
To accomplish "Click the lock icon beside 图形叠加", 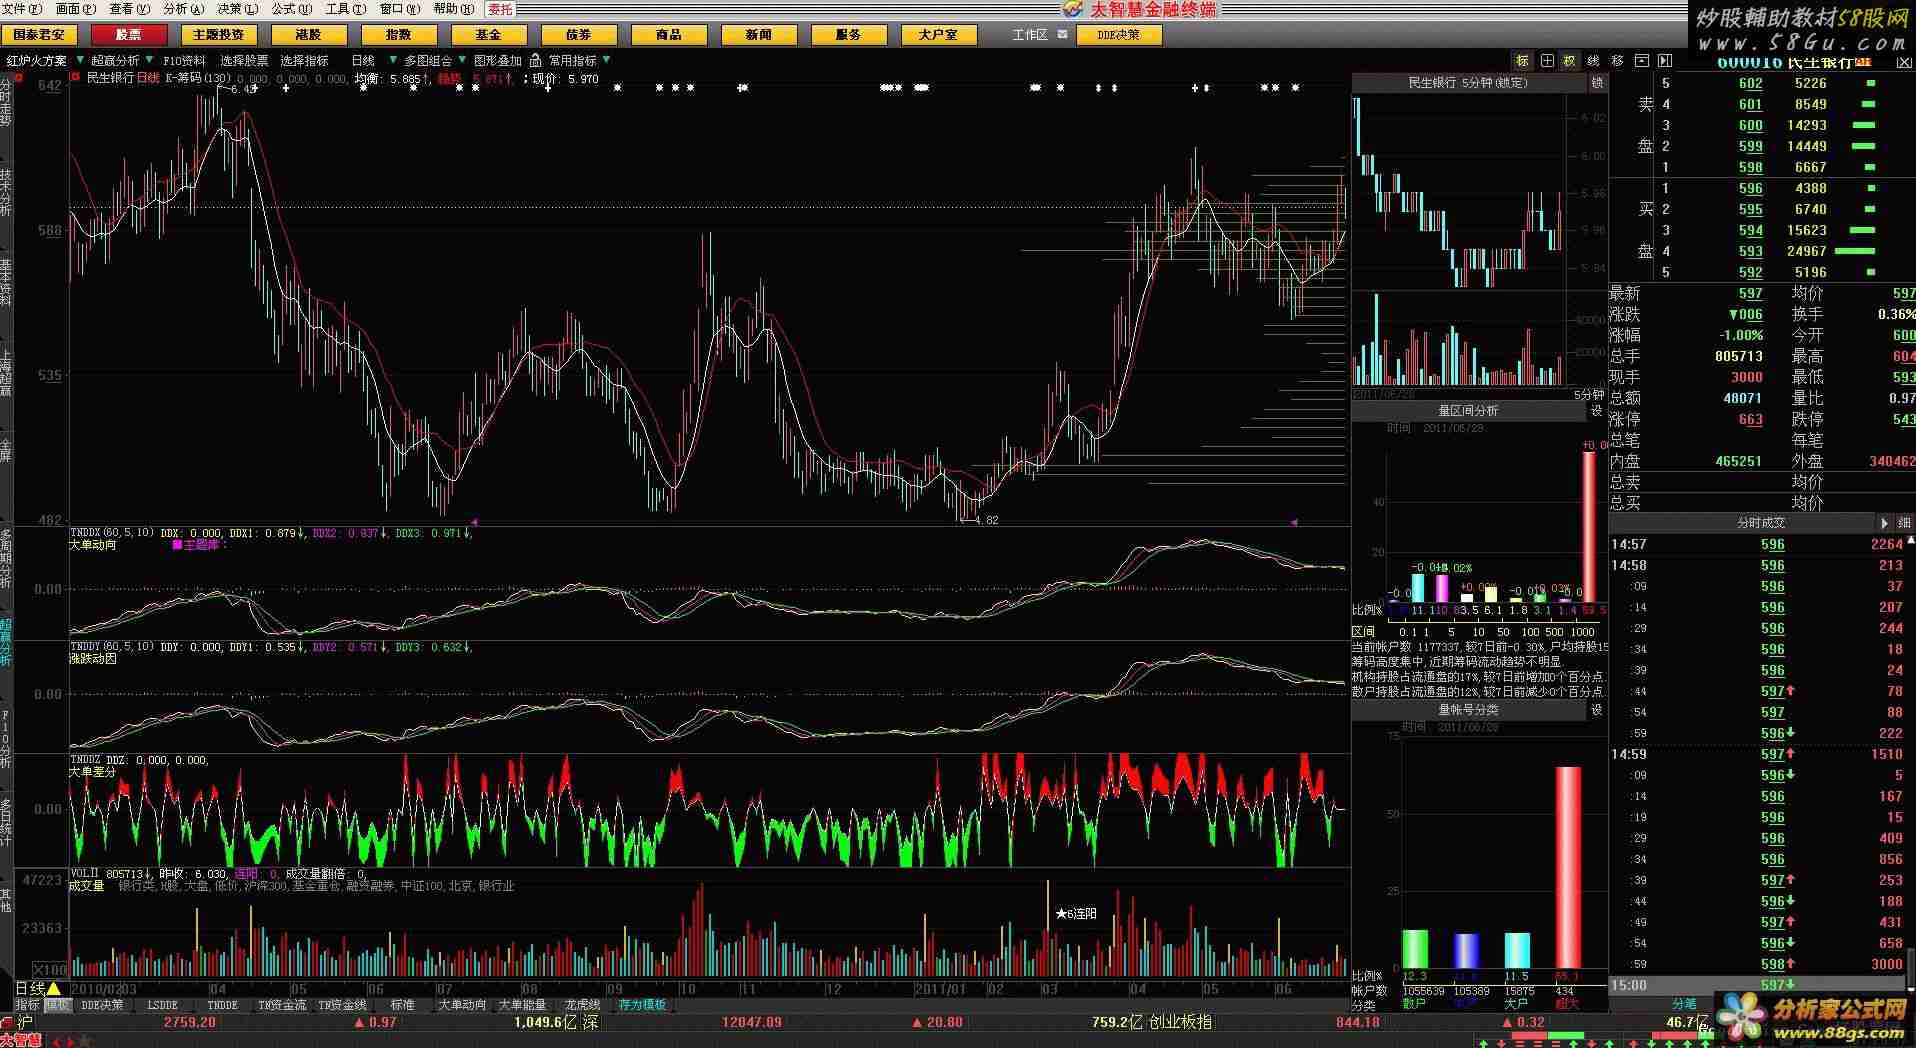I will coord(535,60).
